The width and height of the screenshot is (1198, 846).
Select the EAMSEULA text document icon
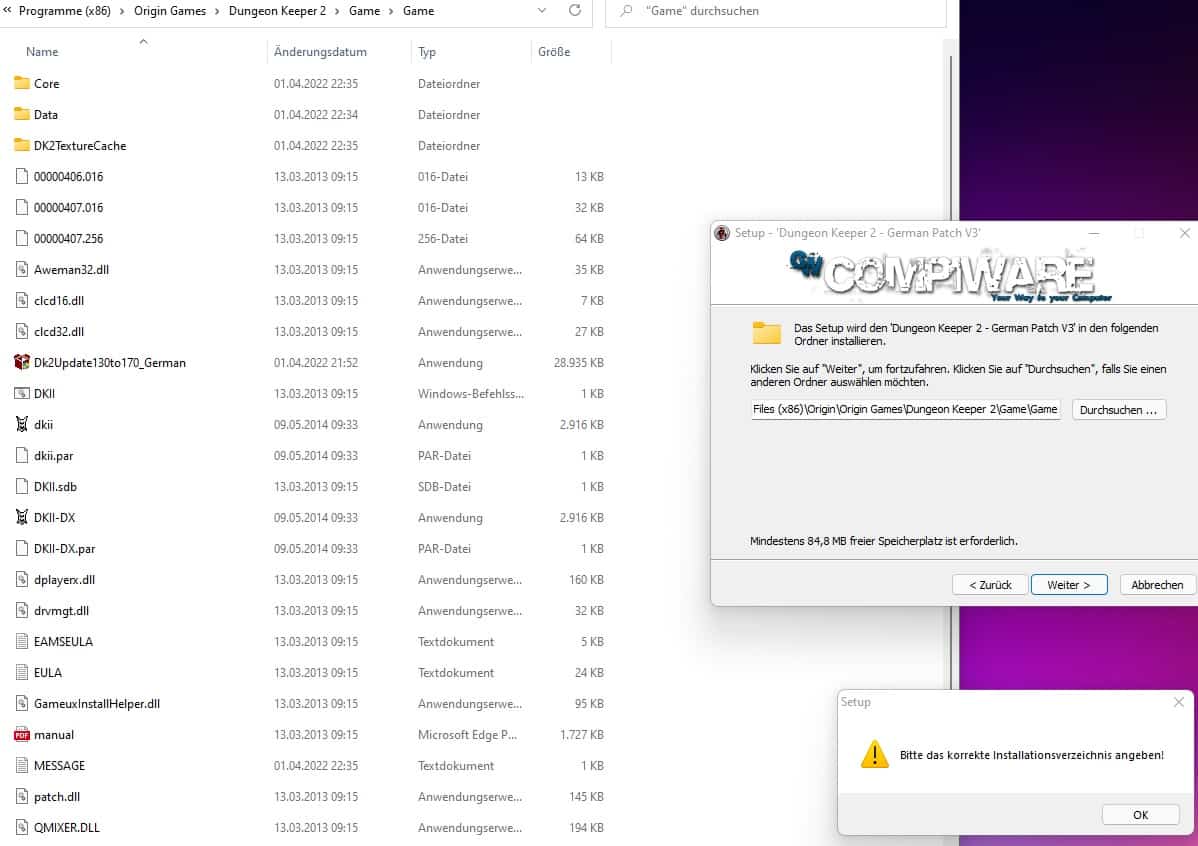(x=21, y=641)
